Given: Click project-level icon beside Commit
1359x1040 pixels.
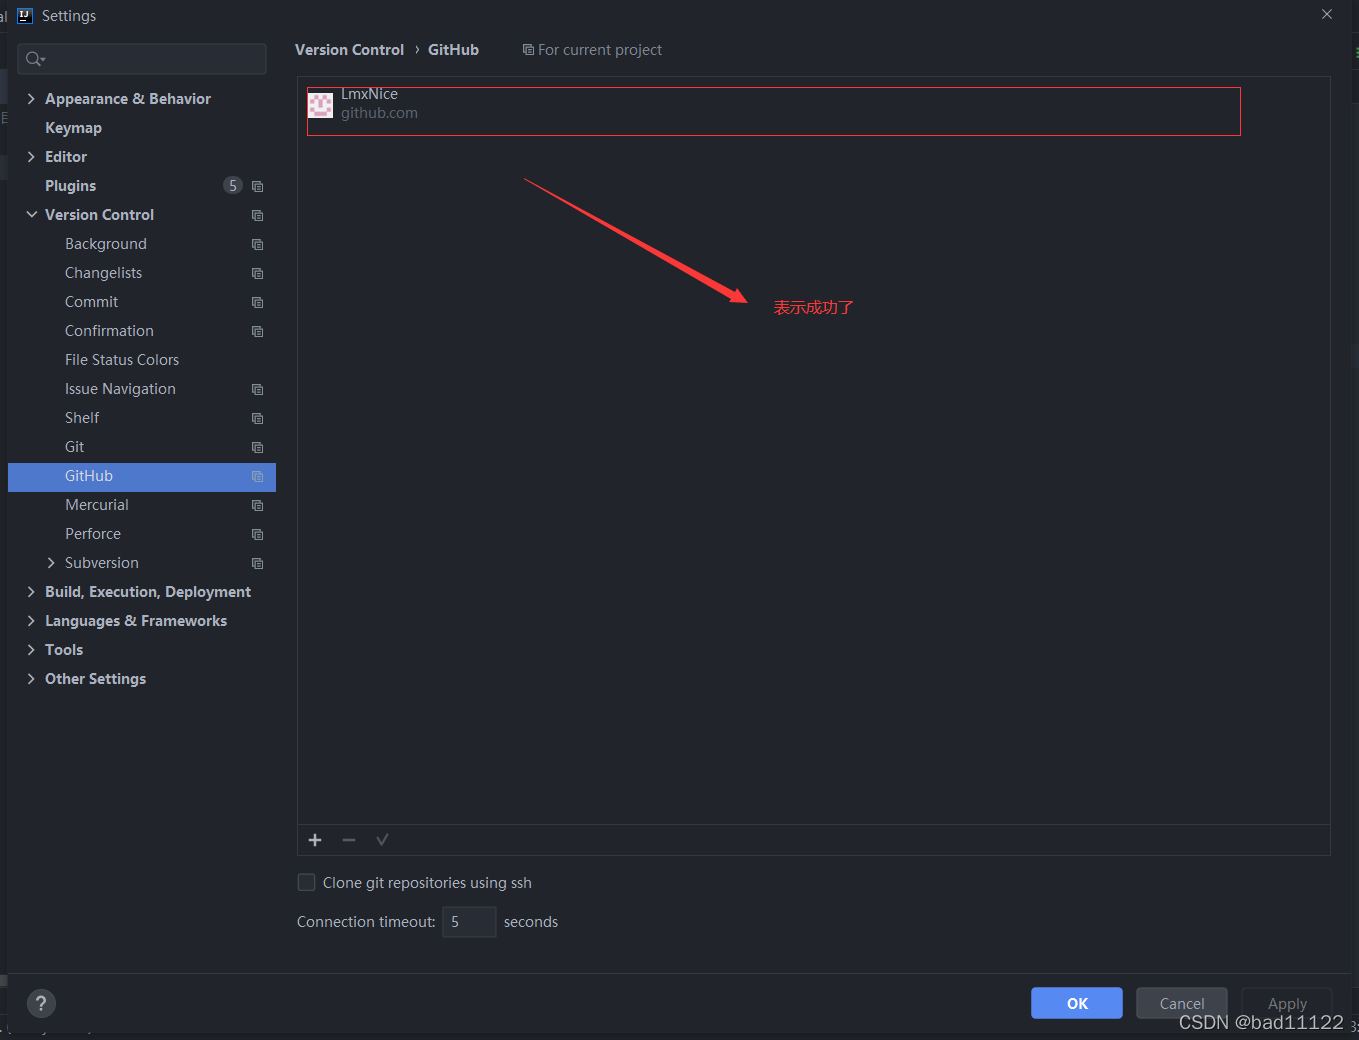Looking at the screenshot, I should (x=258, y=302).
